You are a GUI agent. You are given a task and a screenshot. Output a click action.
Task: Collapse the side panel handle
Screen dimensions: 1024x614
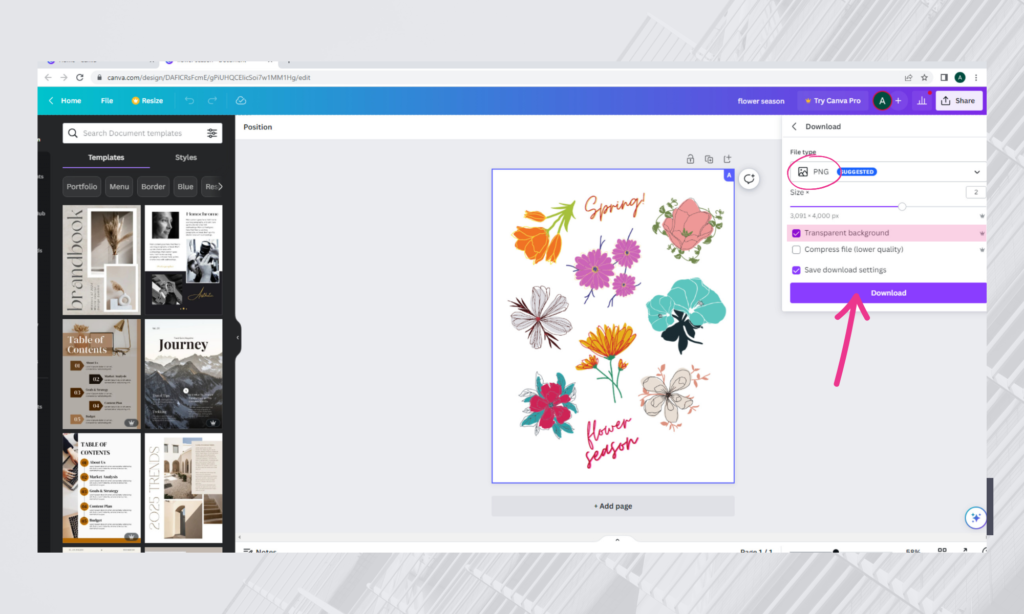[x=238, y=338]
